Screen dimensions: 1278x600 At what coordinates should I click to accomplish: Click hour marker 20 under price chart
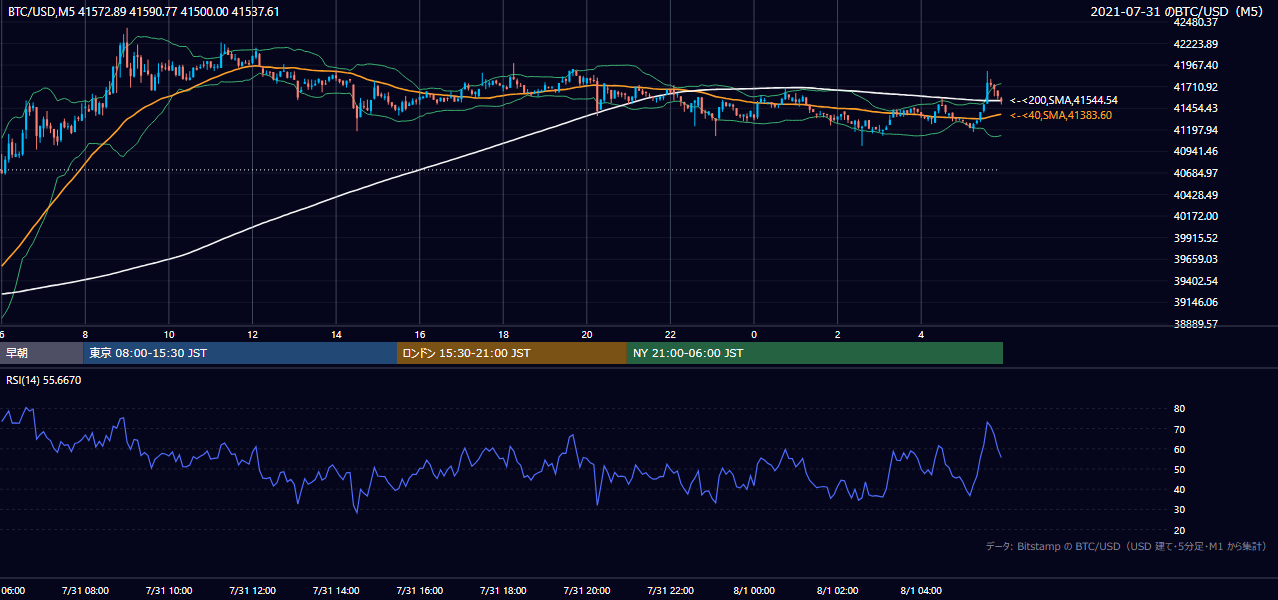[587, 334]
